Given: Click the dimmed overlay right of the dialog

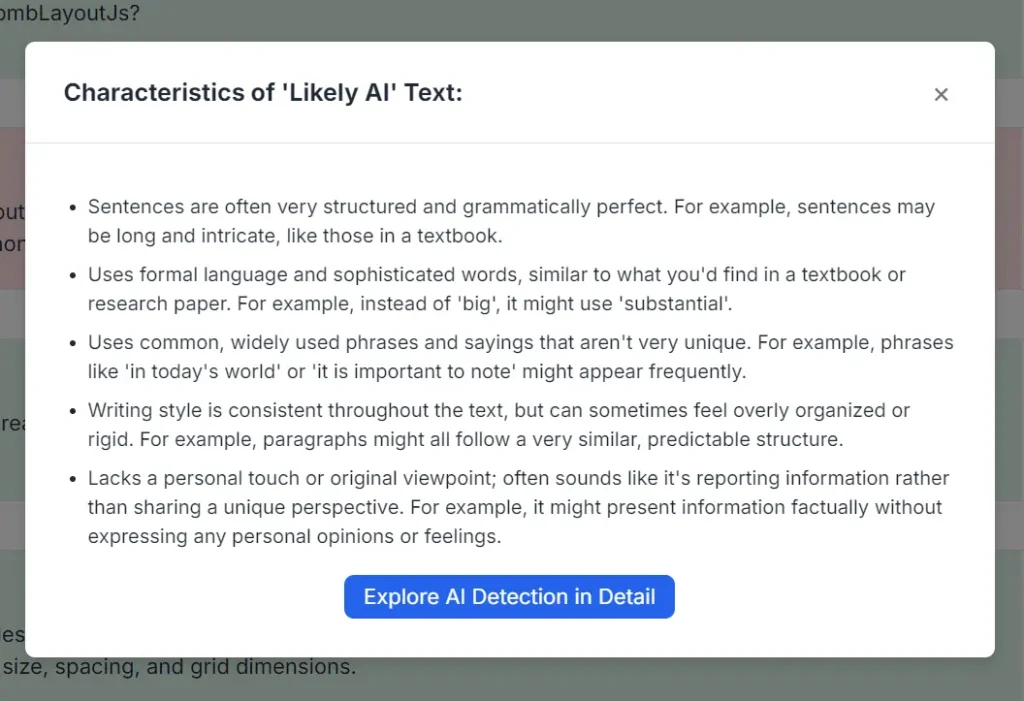Looking at the screenshot, I should 1012,350.
